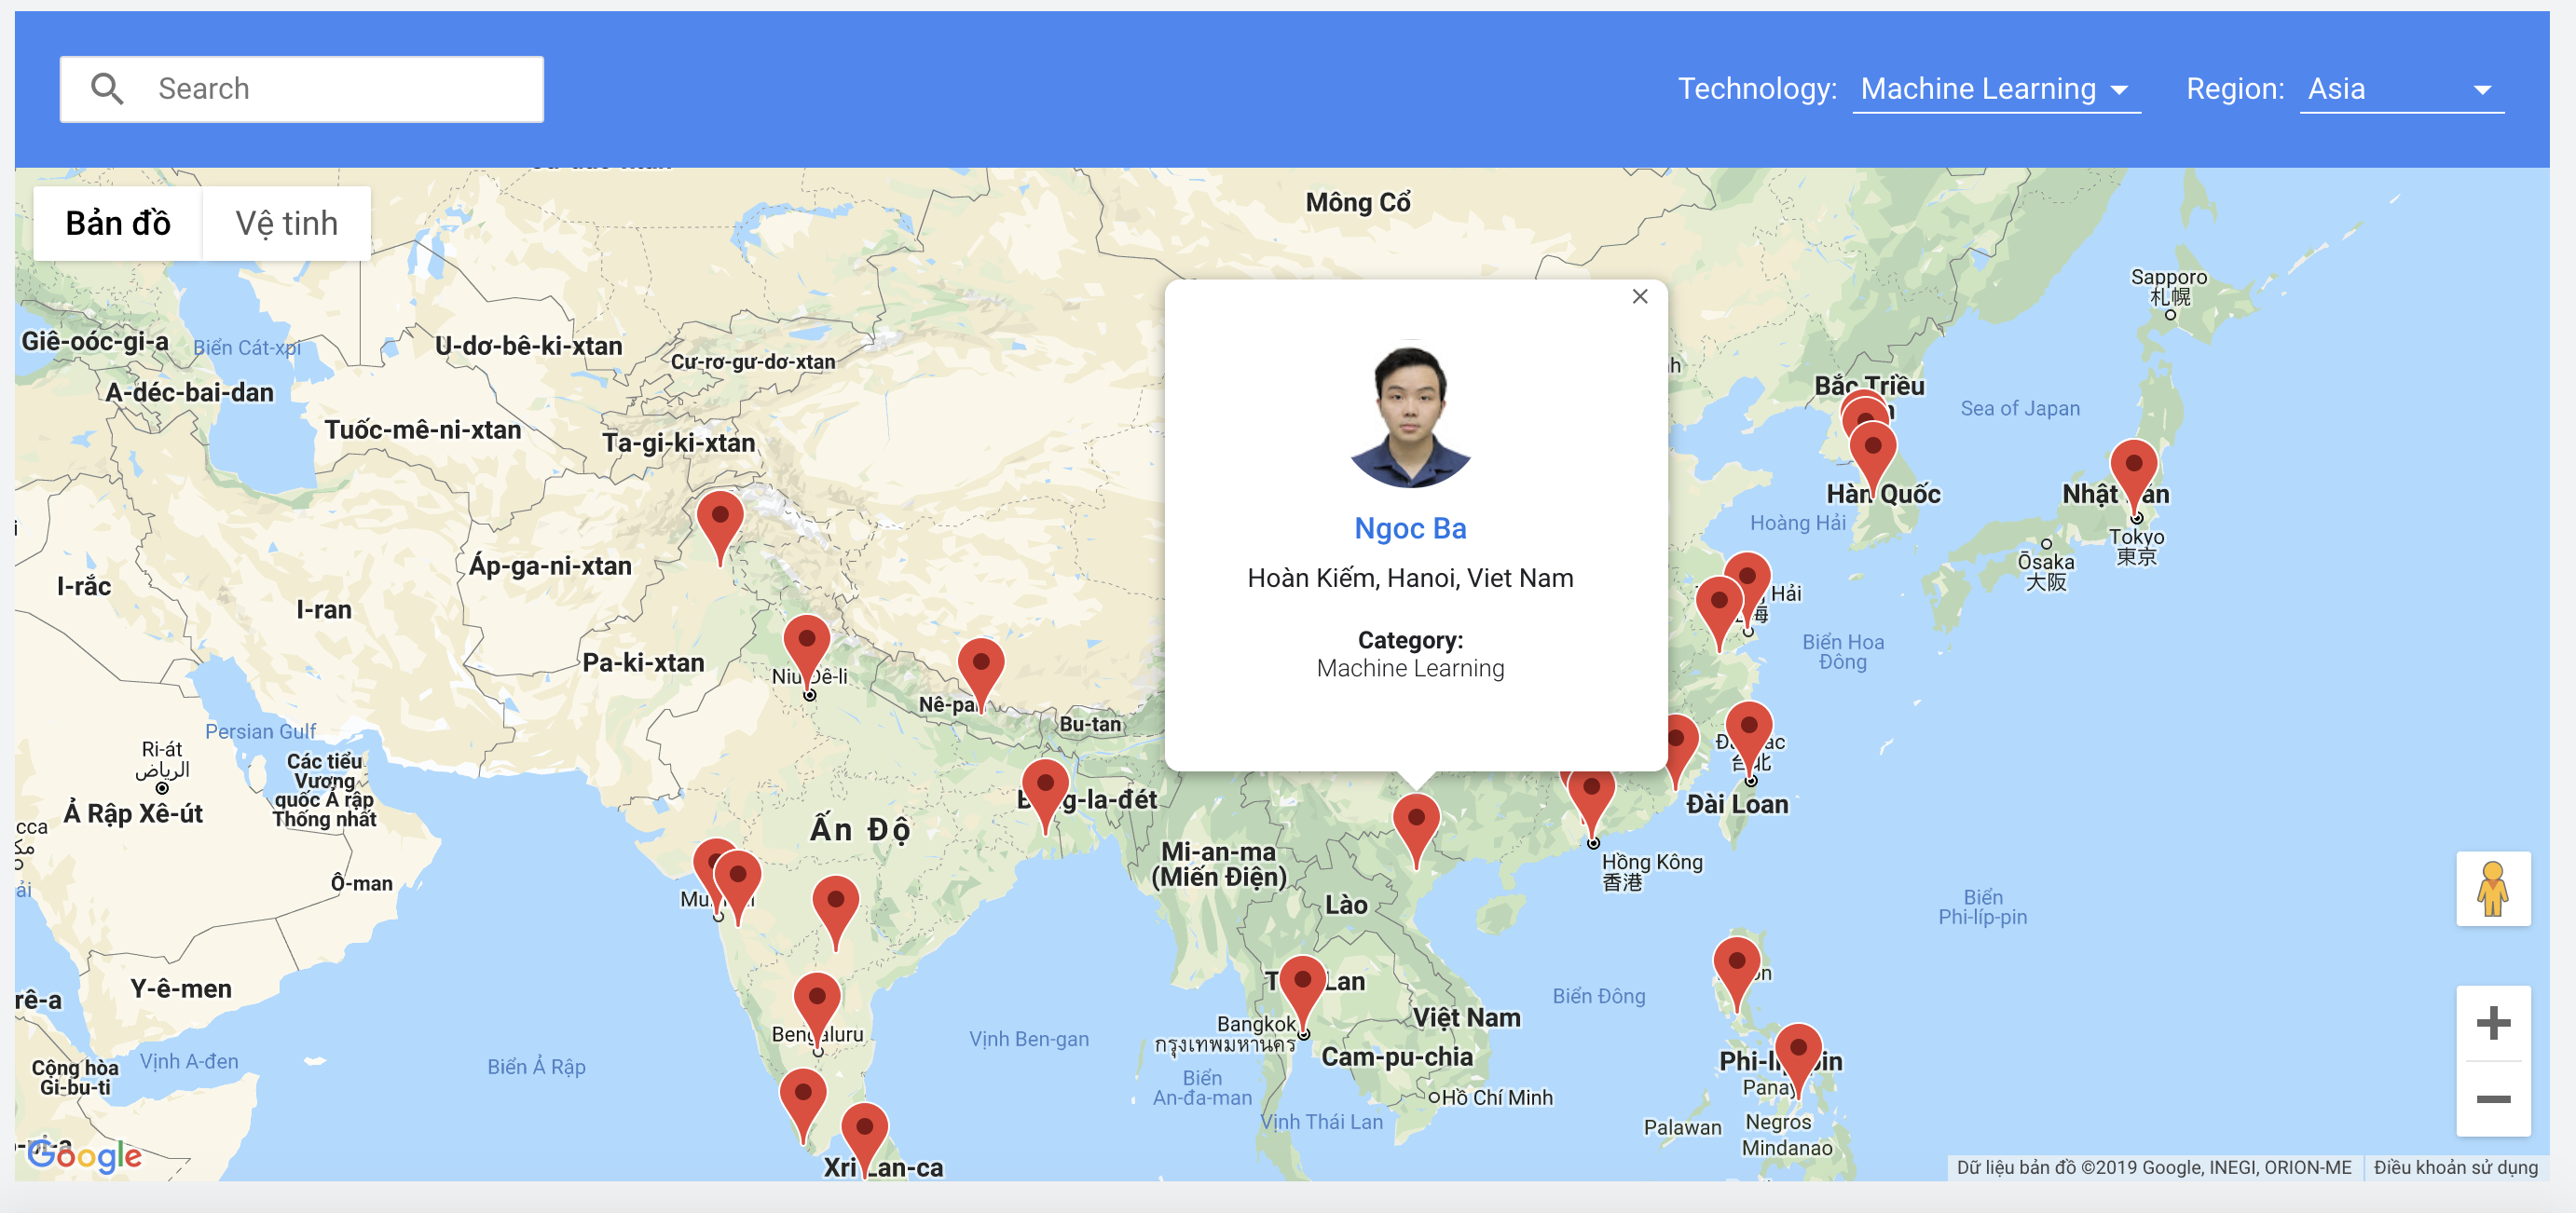The width and height of the screenshot is (2576, 1213).
Task: Zoom in with the plus button
Action: (2492, 1023)
